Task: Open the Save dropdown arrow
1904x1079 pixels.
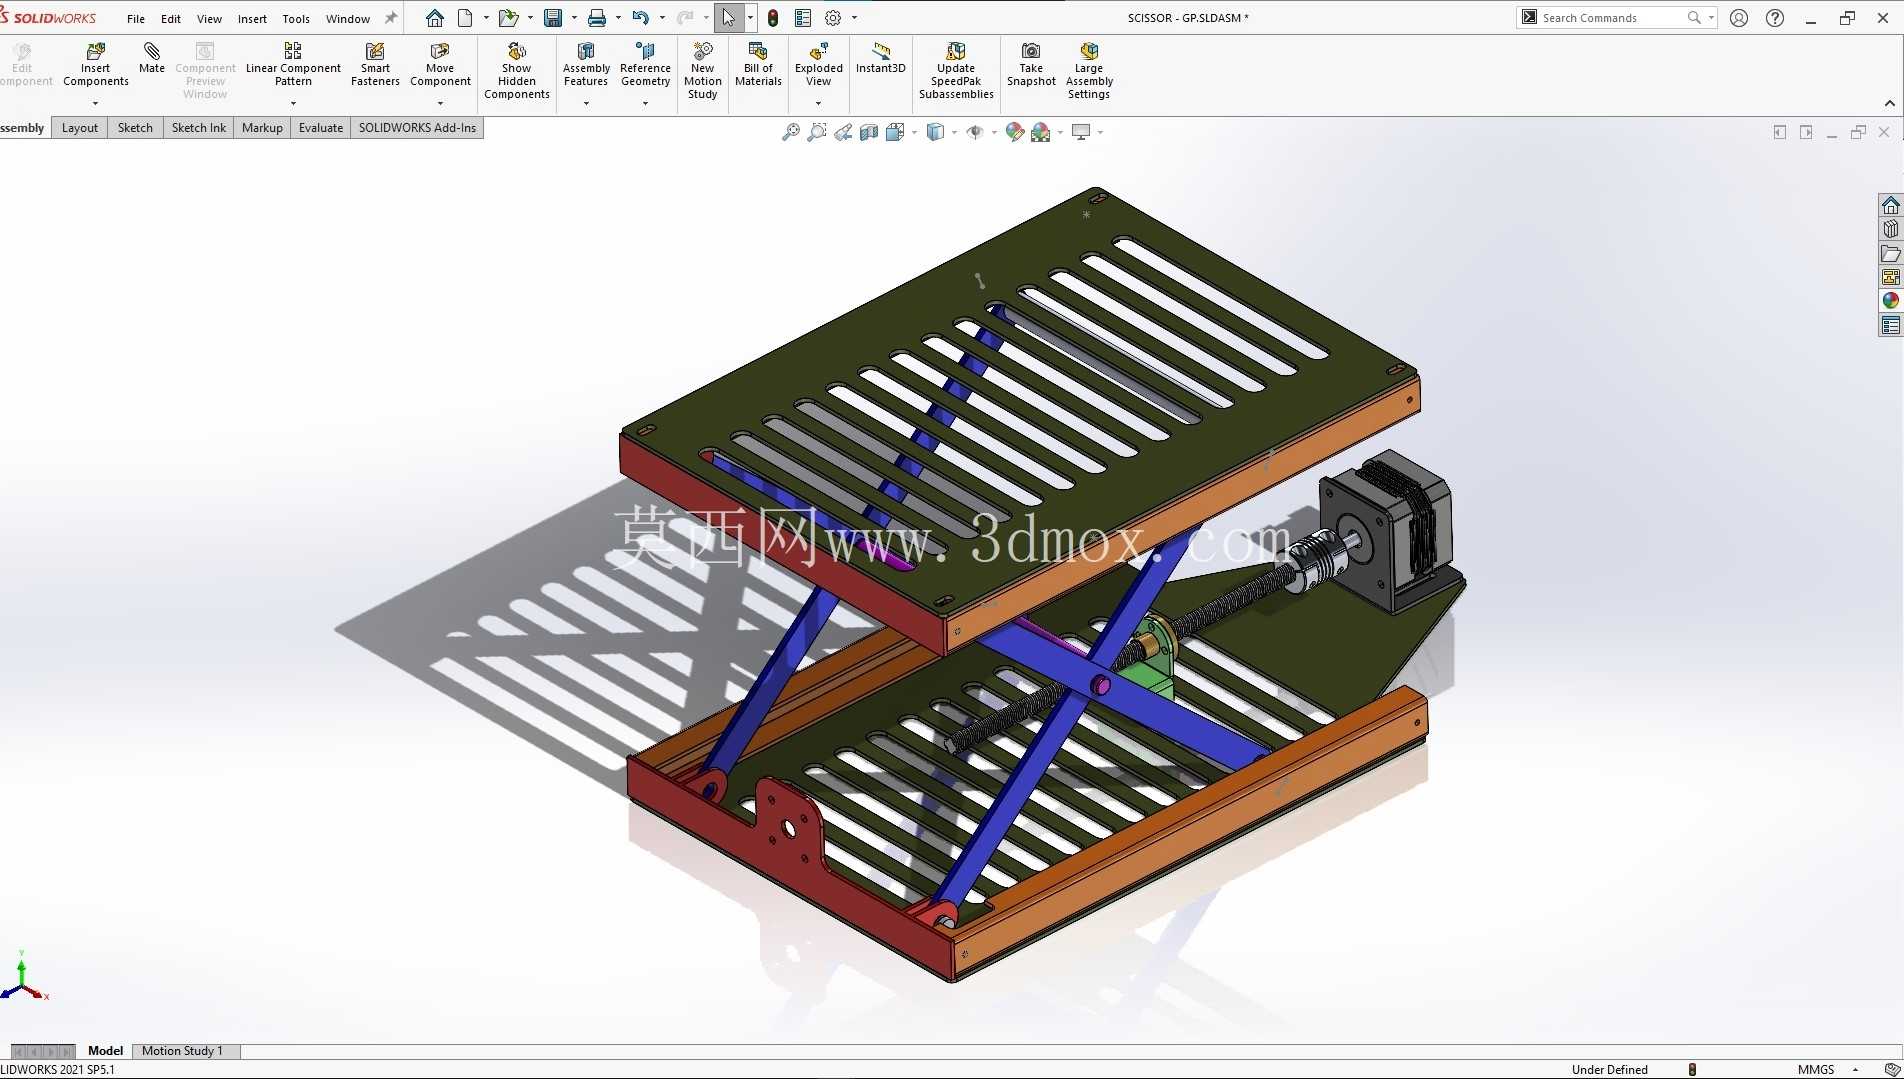Action: coord(574,18)
